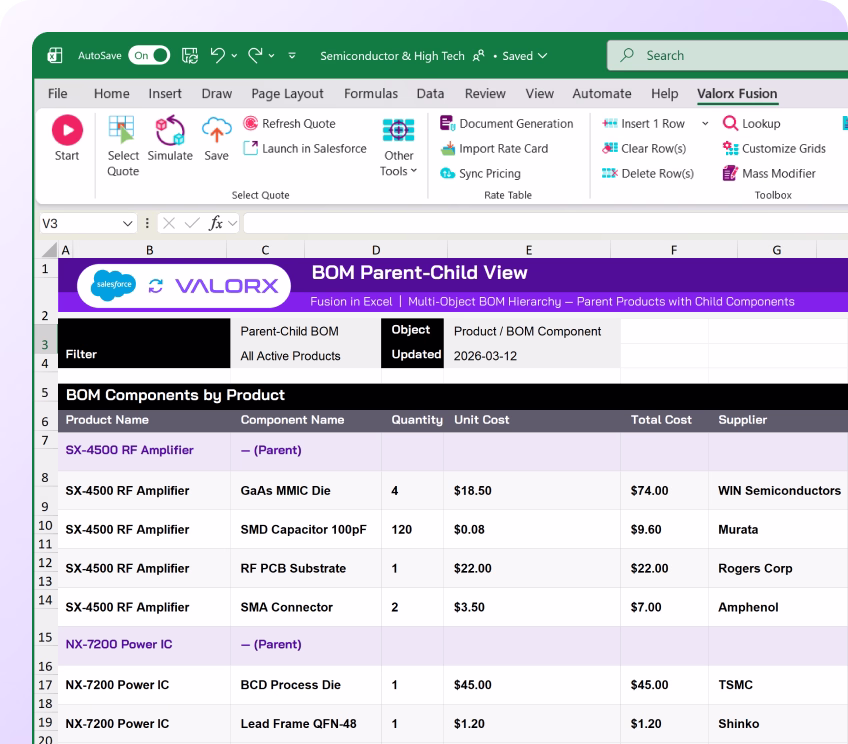Click the Document Generation icon
848x744 pixels.
(x=447, y=123)
